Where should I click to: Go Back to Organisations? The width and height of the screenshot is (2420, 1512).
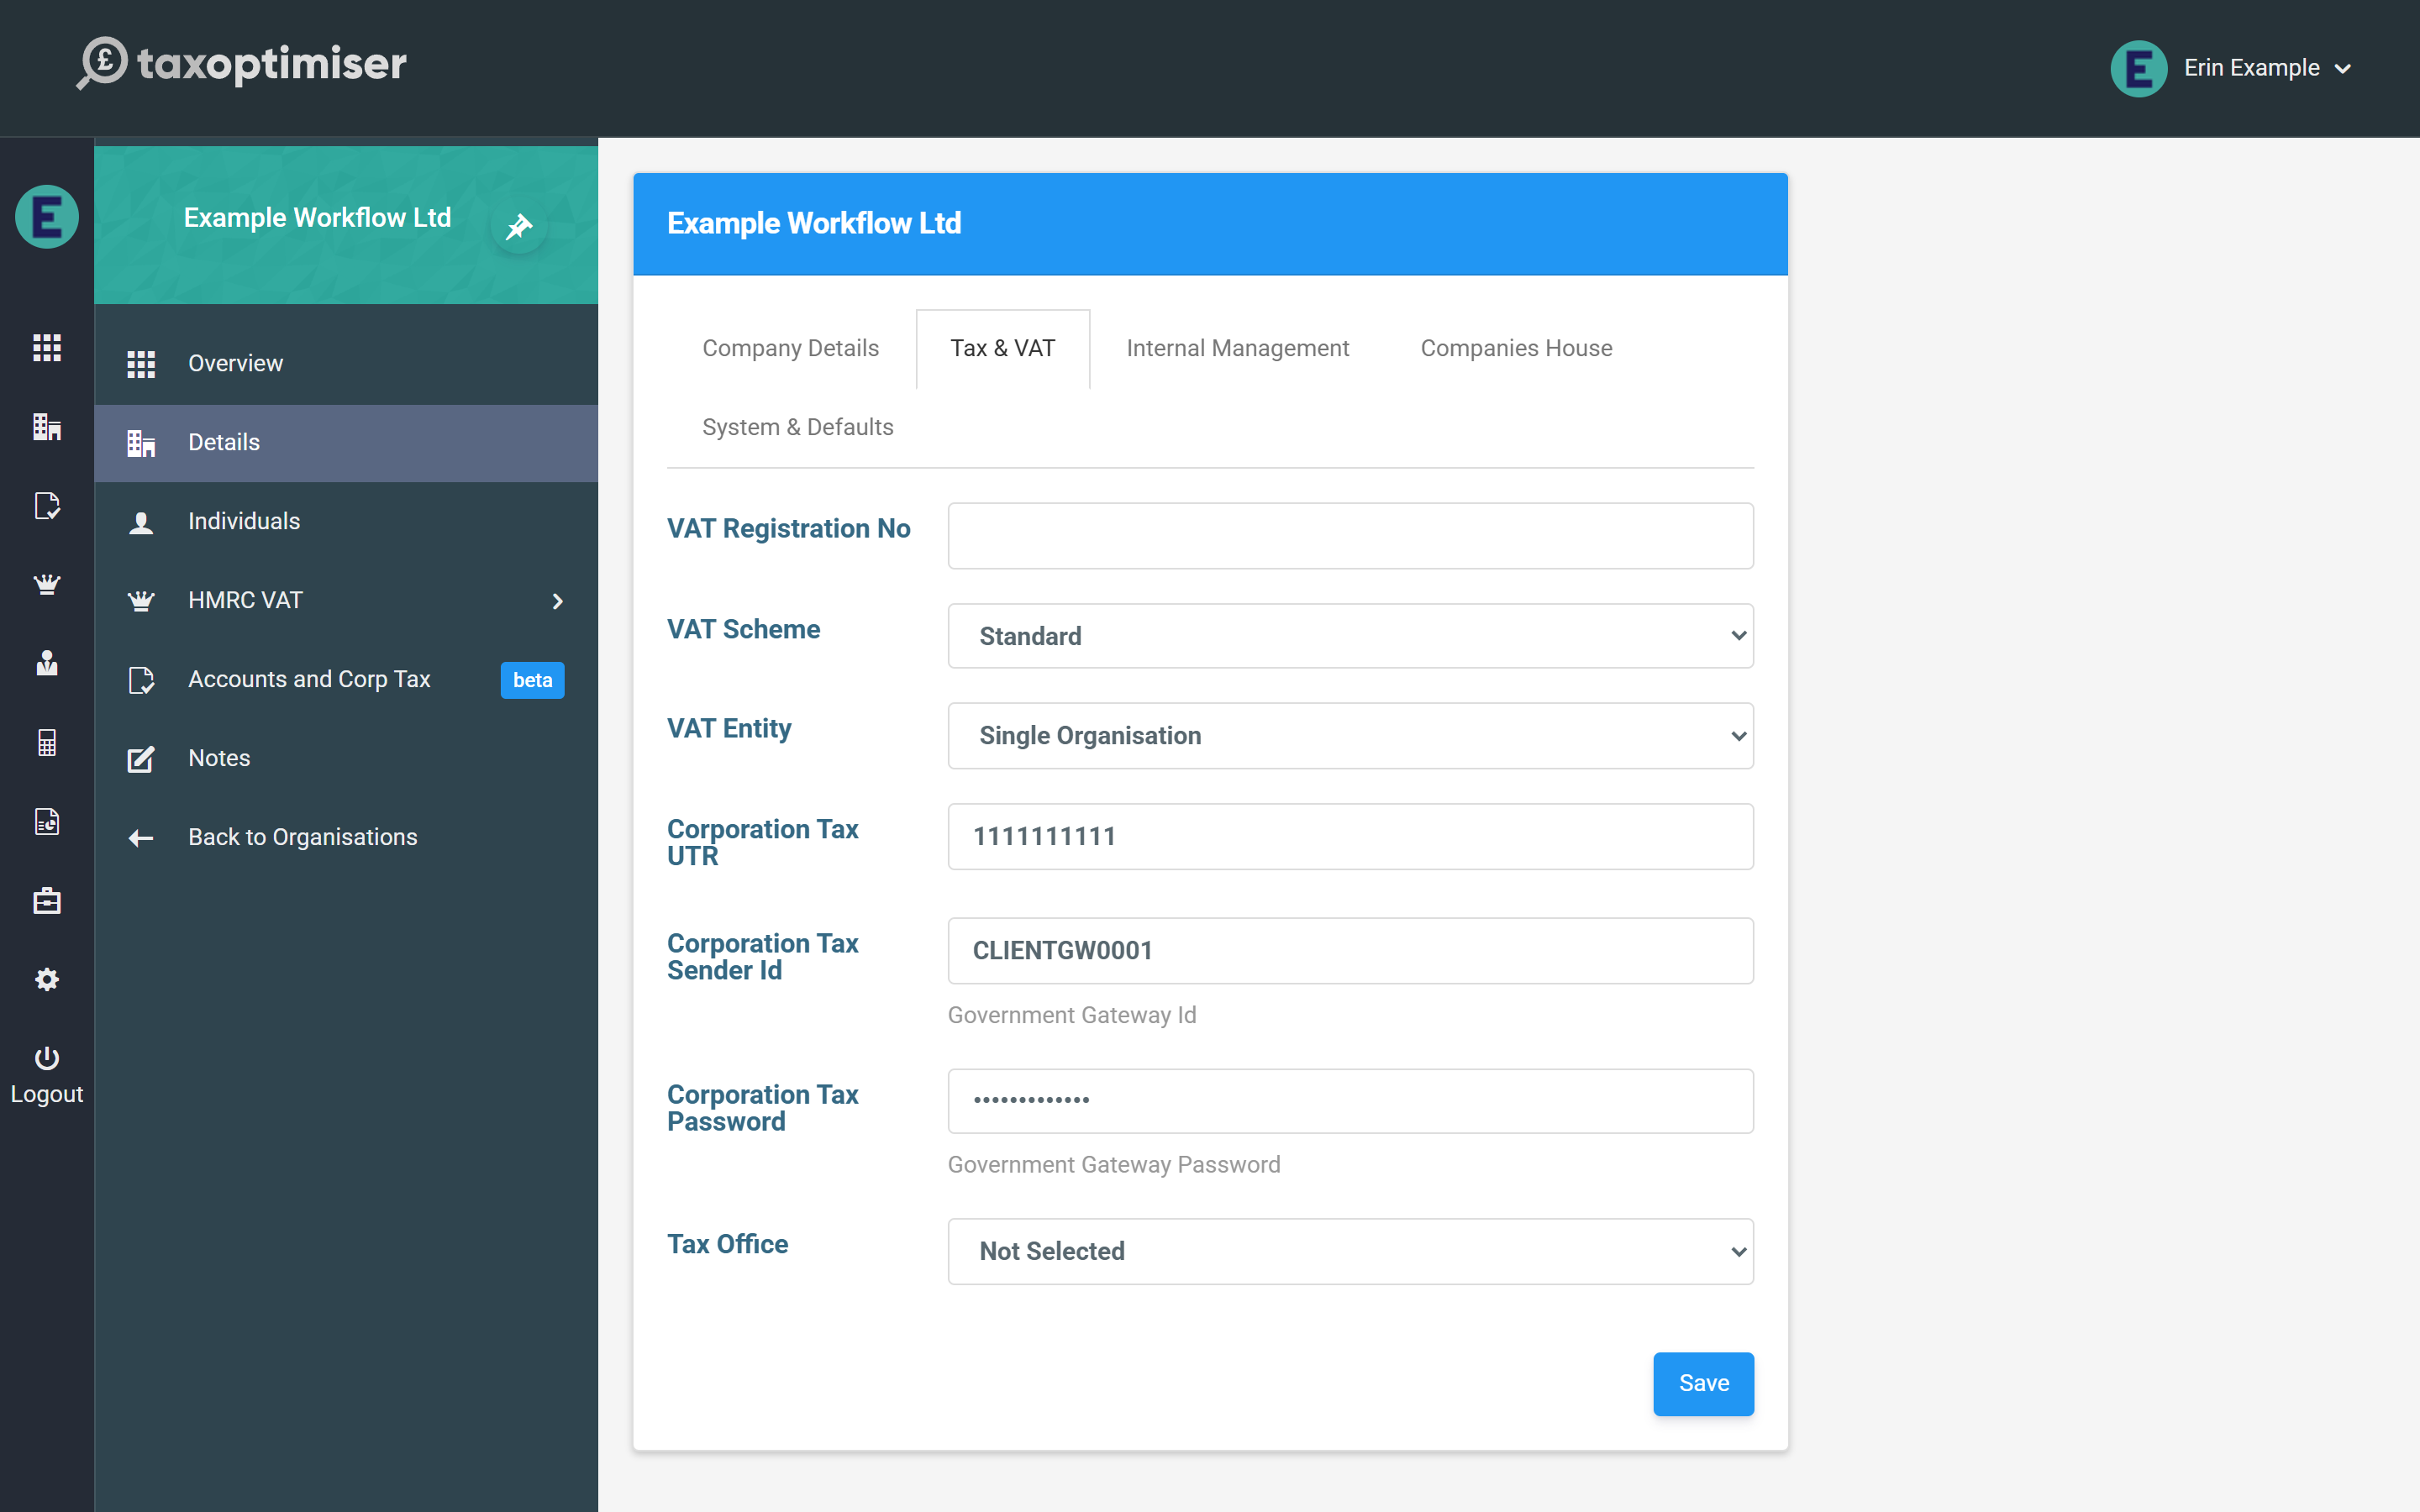click(x=346, y=838)
